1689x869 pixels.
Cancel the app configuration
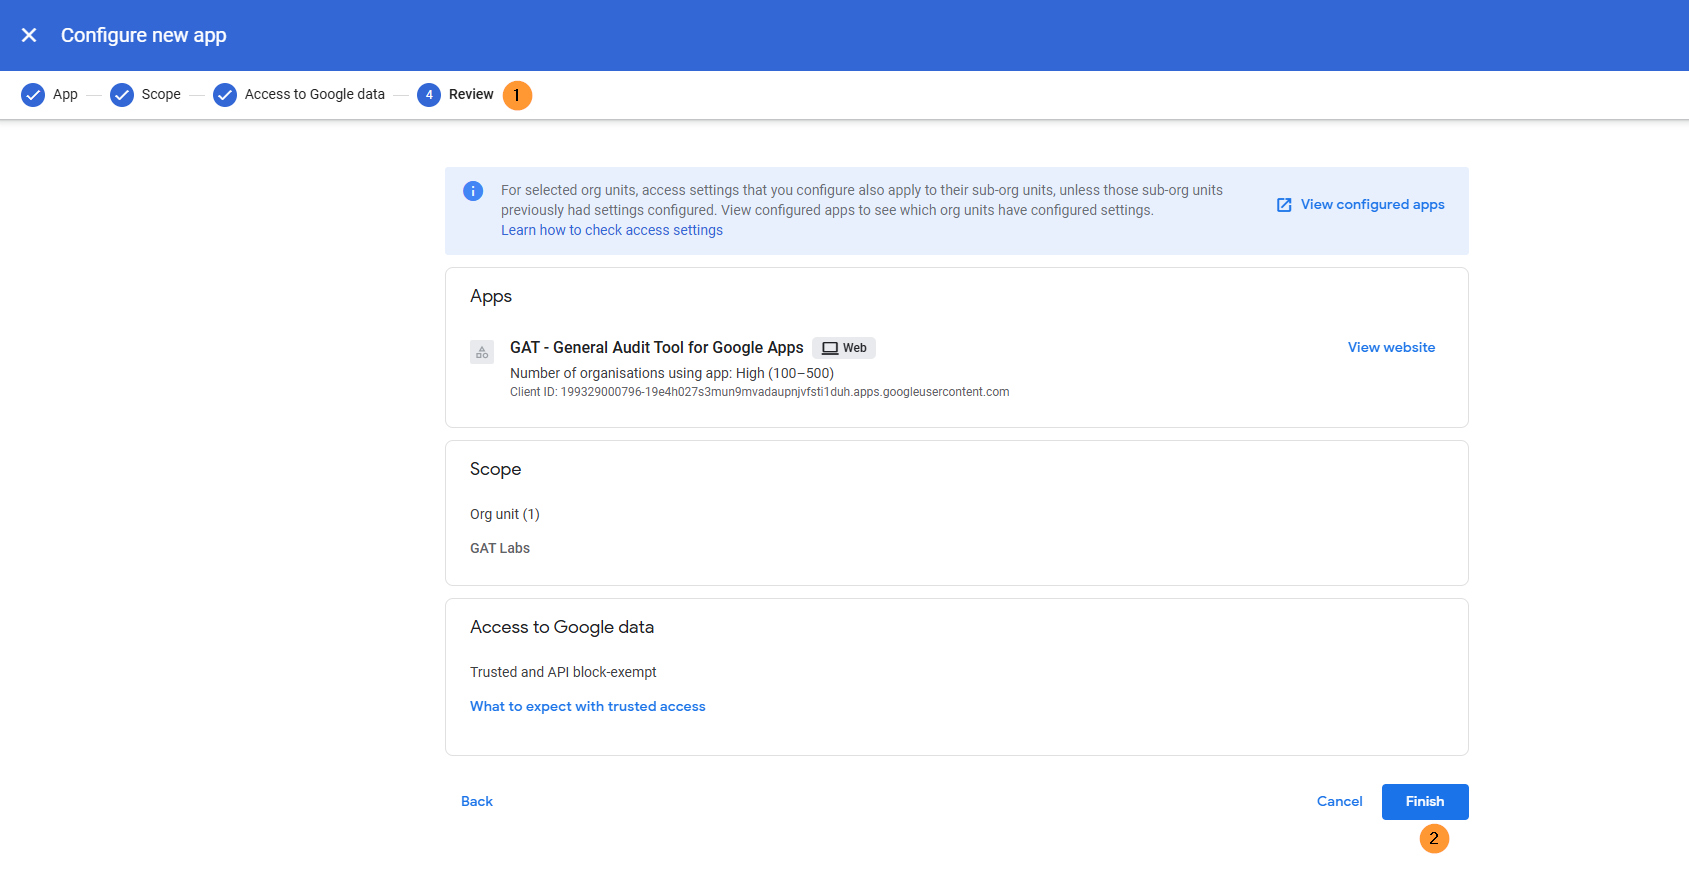pyautogui.click(x=1339, y=802)
